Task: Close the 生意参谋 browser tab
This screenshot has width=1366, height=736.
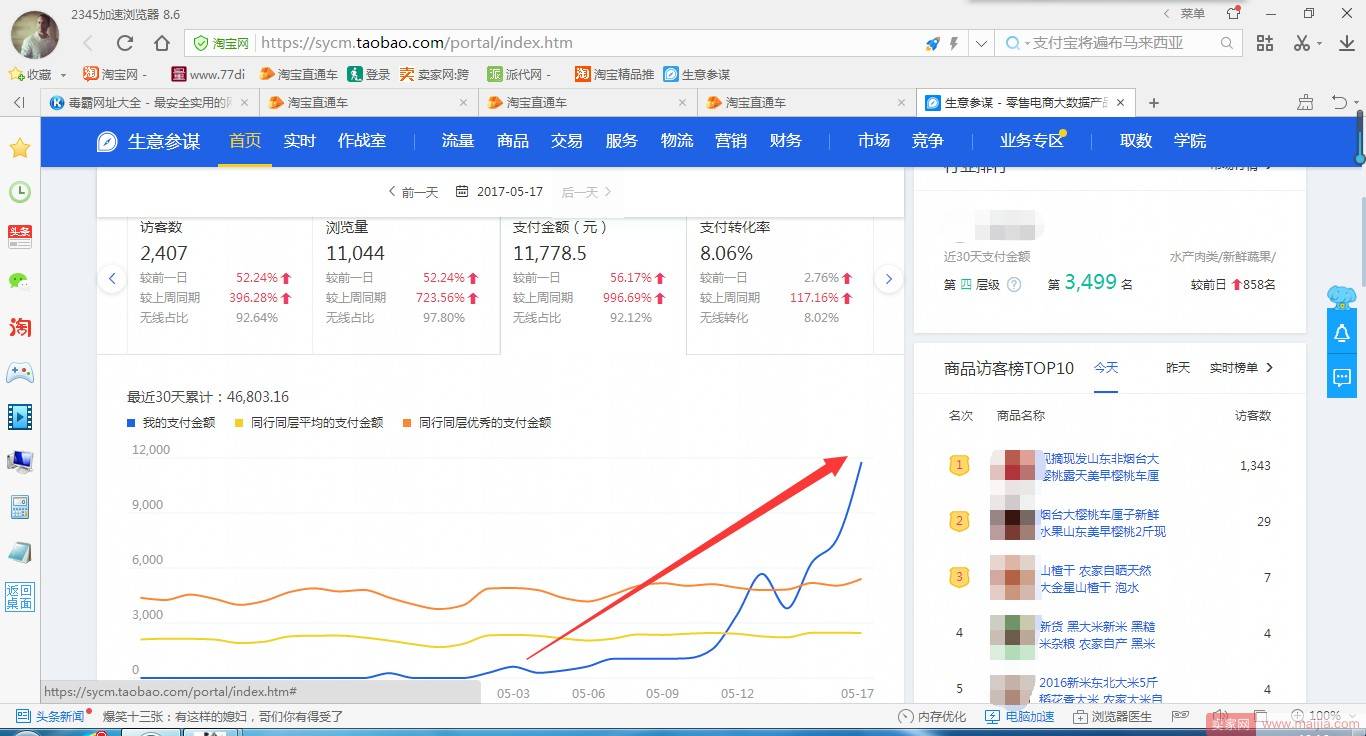Action: pyautogui.click(x=1120, y=102)
